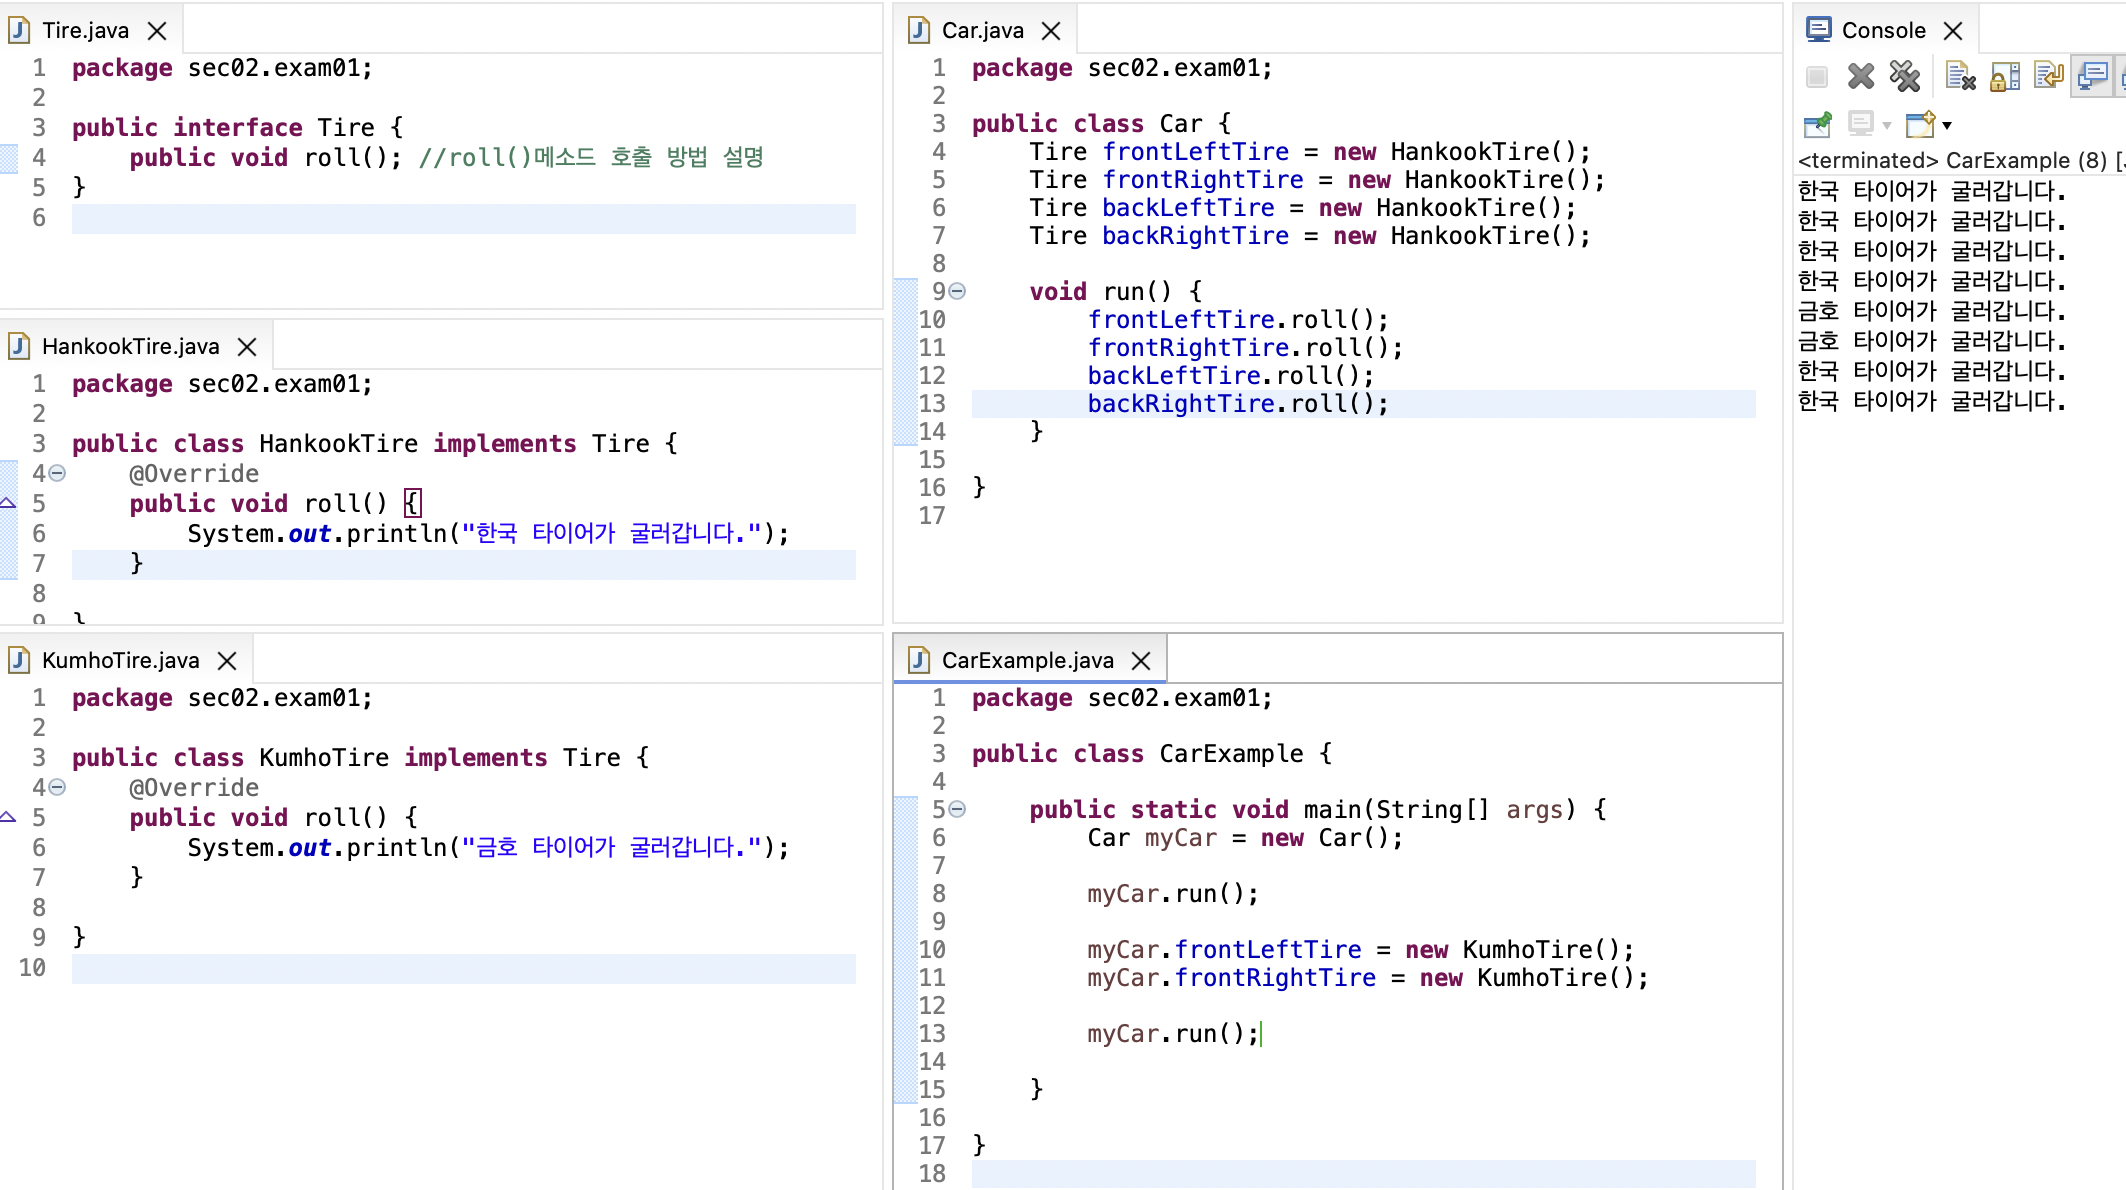The height and width of the screenshot is (1190, 2126).
Task: Click the Java file icon on HankookTire.java tab
Action: pos(19,346)
